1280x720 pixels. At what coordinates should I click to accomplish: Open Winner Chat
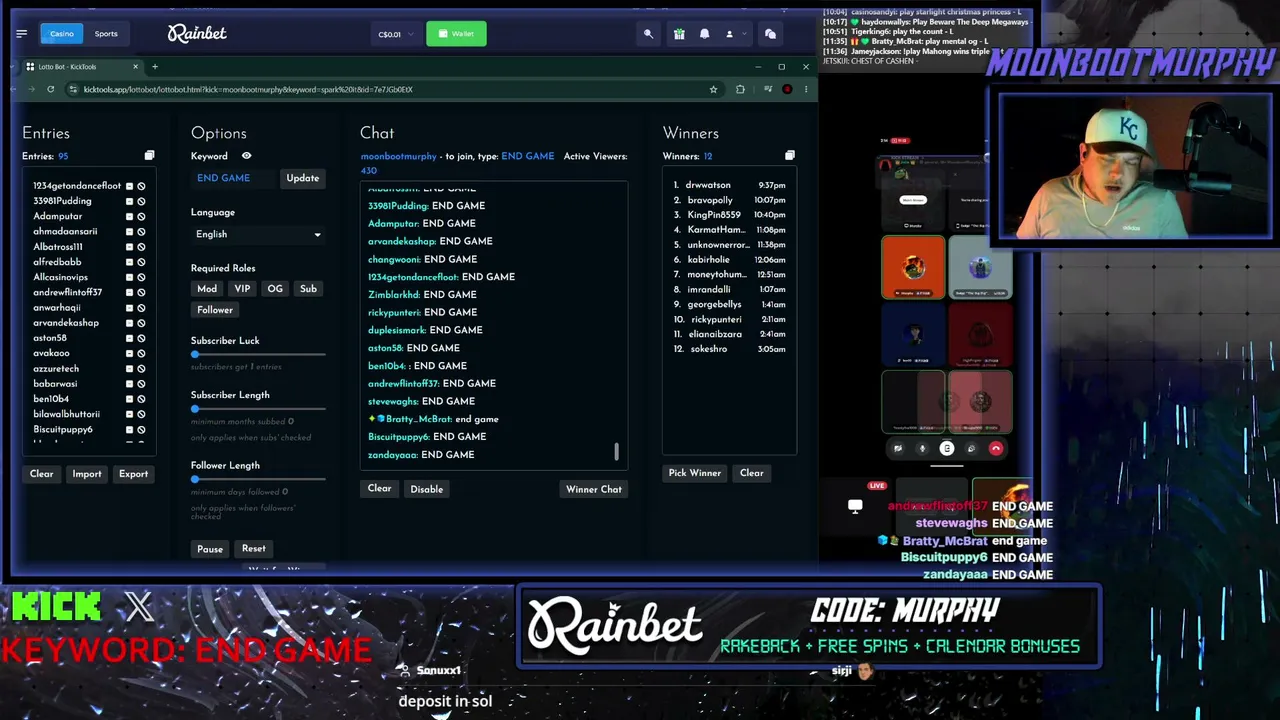pyautogui.click(x=594, y=489)
